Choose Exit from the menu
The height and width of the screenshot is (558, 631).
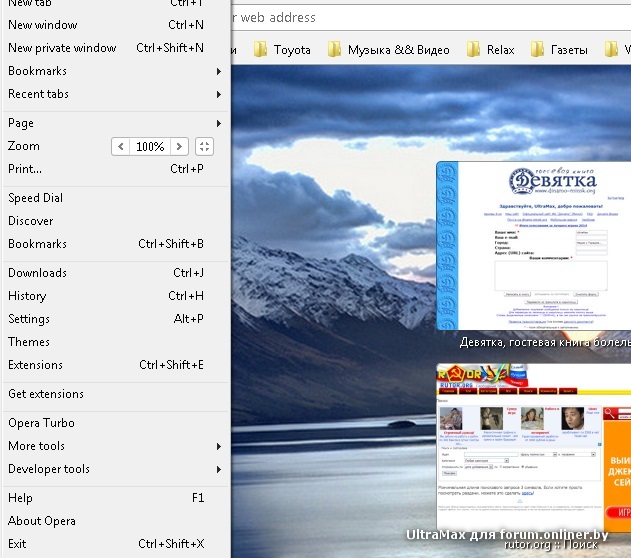[115, 544]
